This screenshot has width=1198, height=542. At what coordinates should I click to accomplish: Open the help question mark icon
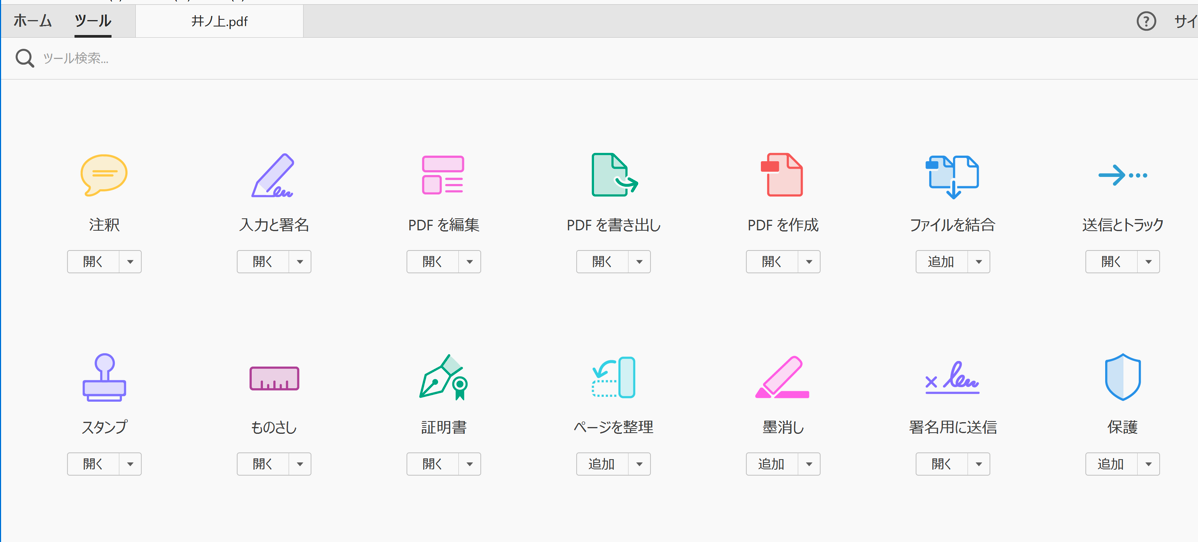click(1147, 21)
